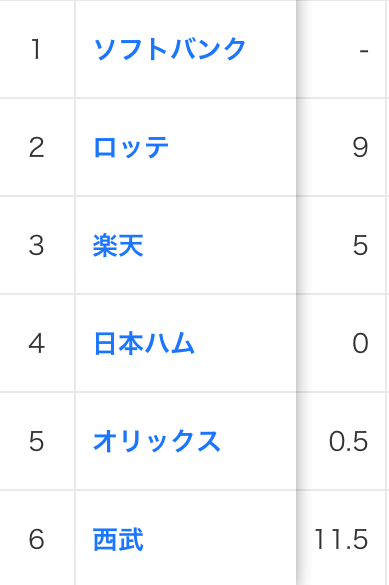Select rank 2 cell

click(37, 147)
